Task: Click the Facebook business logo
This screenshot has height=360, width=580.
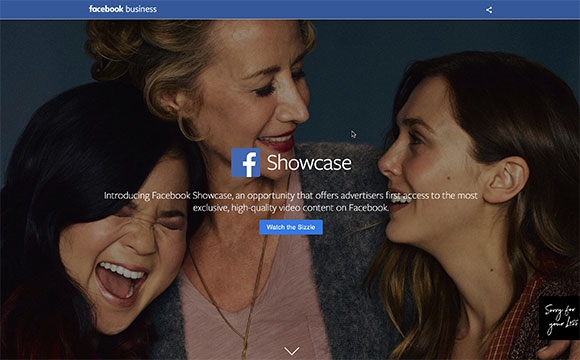Action: (123, 9)
